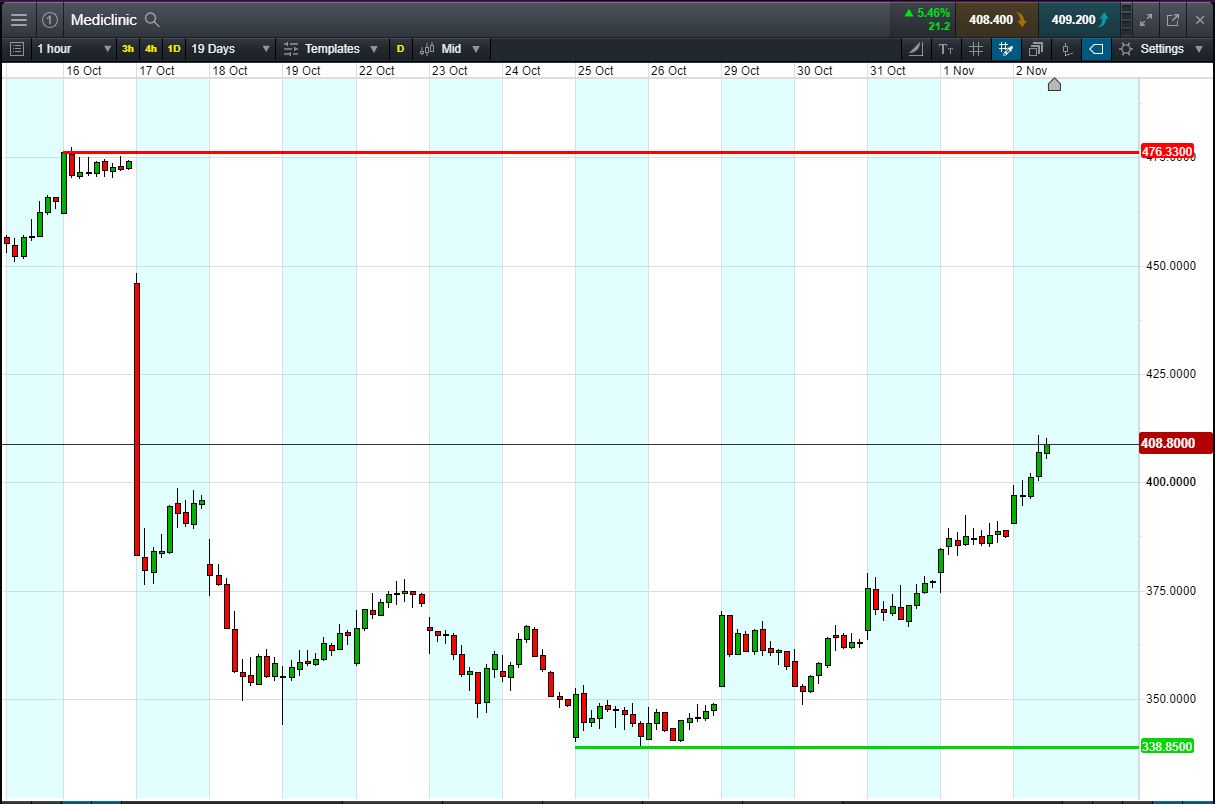Click the circled number 1 layout icon
This screenshot has height=804, width=1215.
[50, 19]
